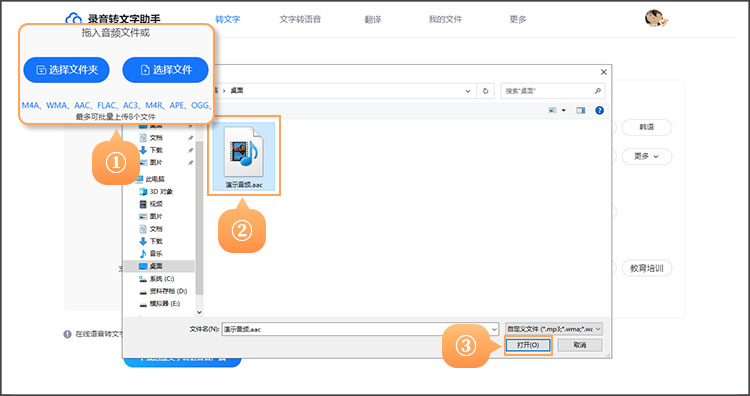Go to the 我的文件 tab
The image size is (750, 396).
point(445,20)
